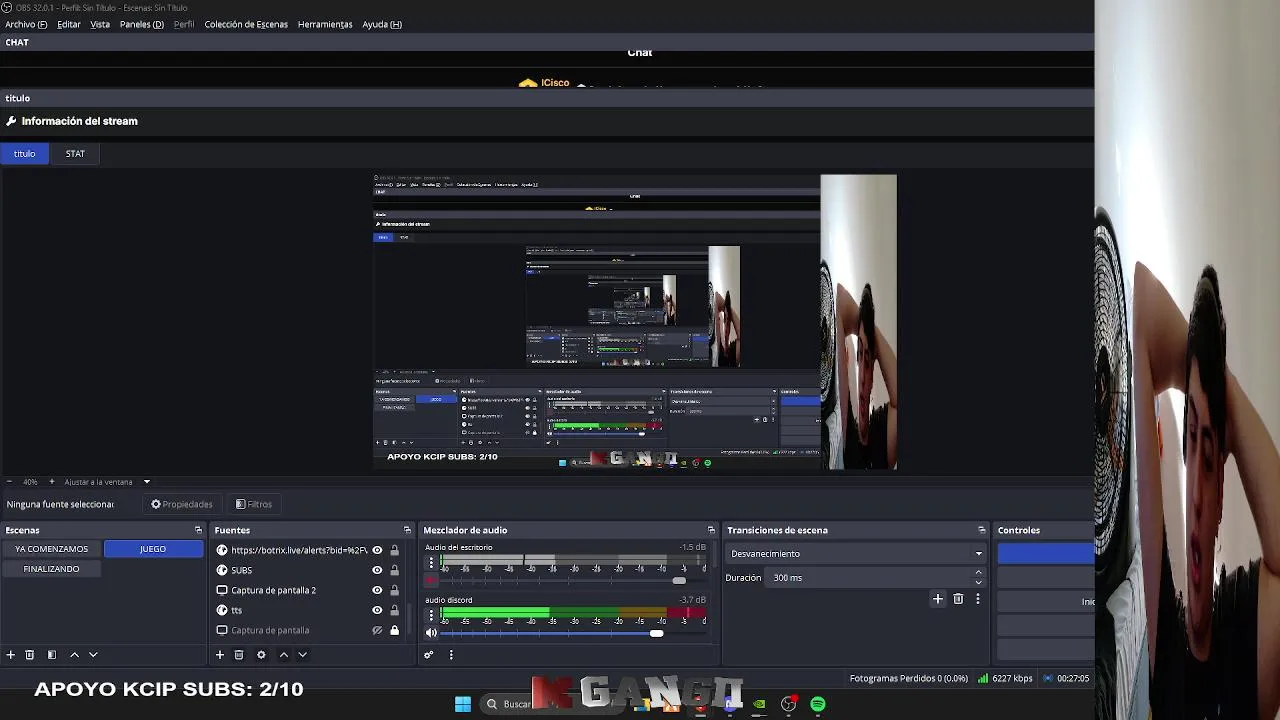Screen dimensions: 1280x720
Task: Open options dots for audio discord
Action: click(x=431, y=615)
